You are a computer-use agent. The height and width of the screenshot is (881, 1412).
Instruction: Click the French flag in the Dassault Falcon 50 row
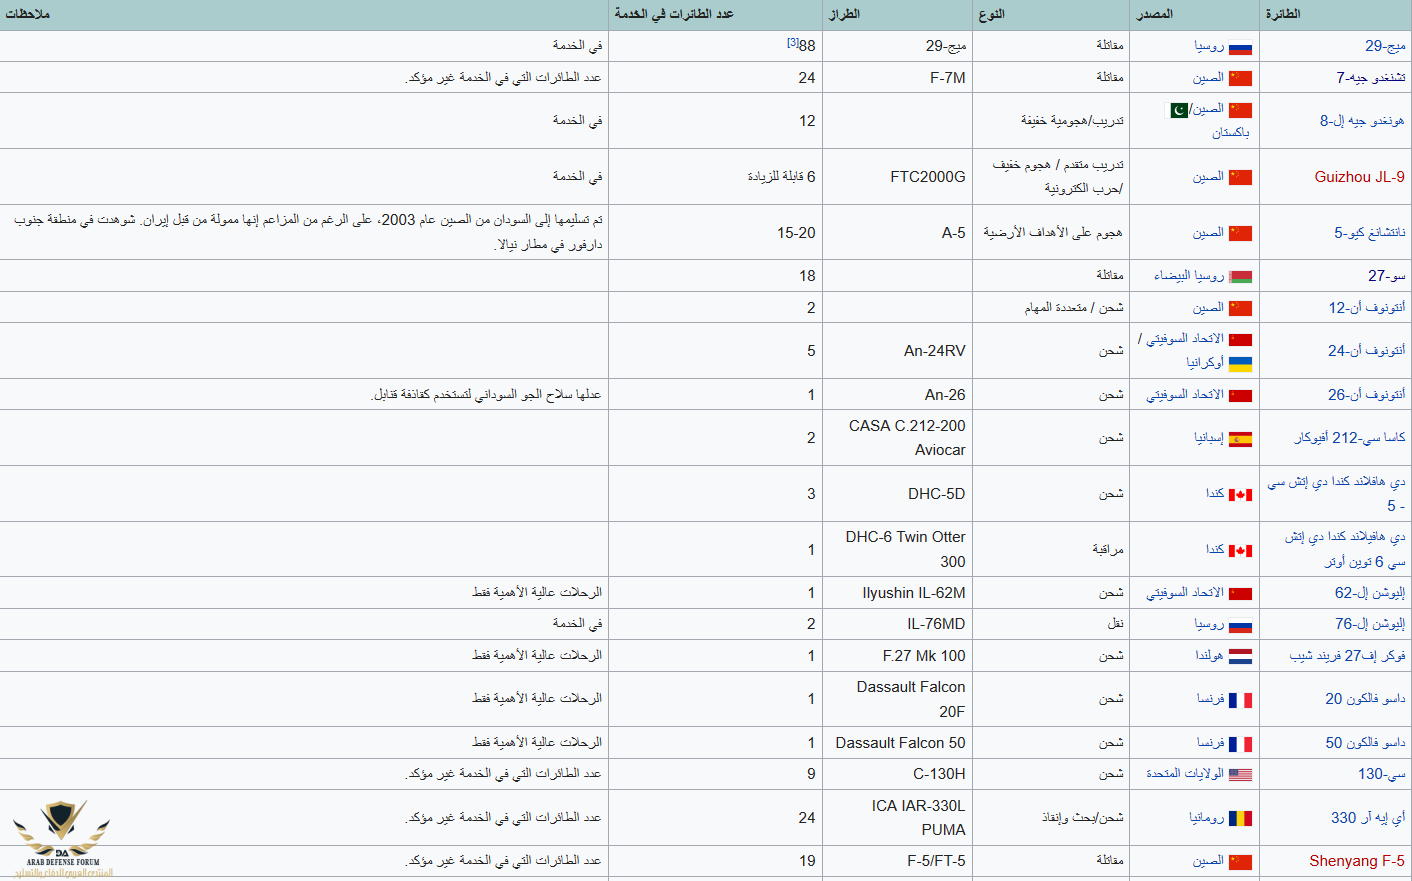(x=1240, y=744)
